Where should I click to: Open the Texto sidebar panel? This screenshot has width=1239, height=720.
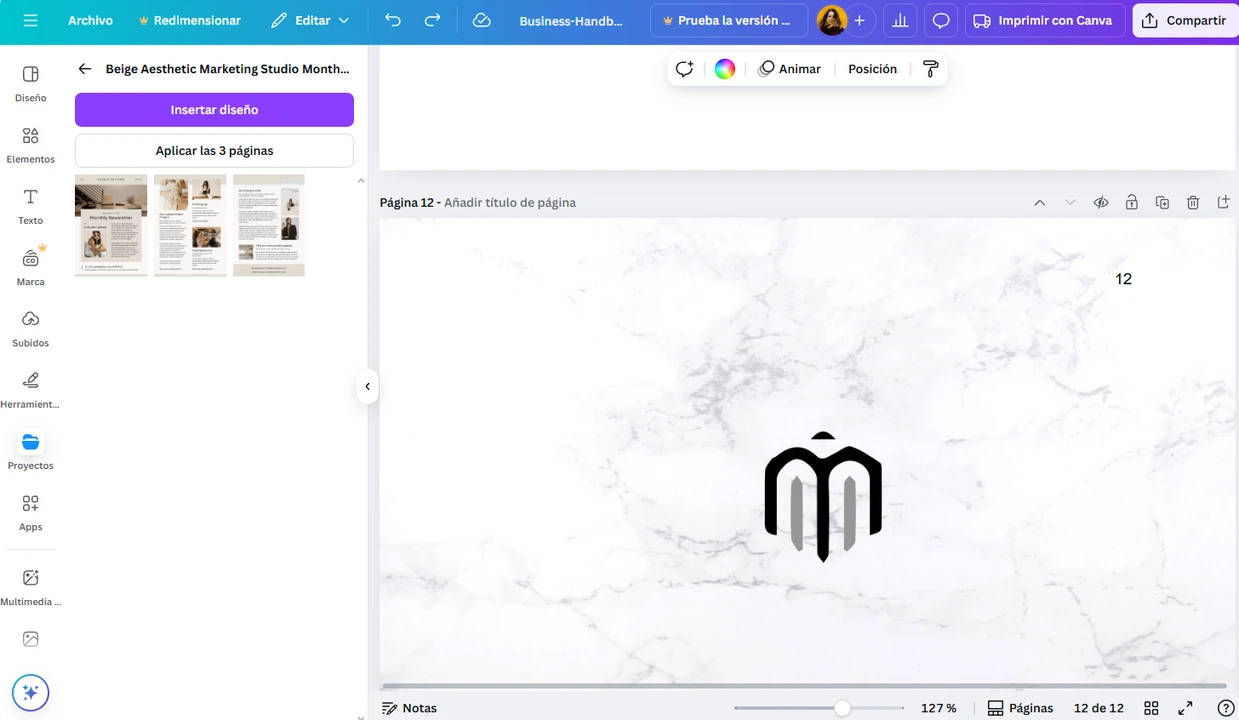[31, 206]
